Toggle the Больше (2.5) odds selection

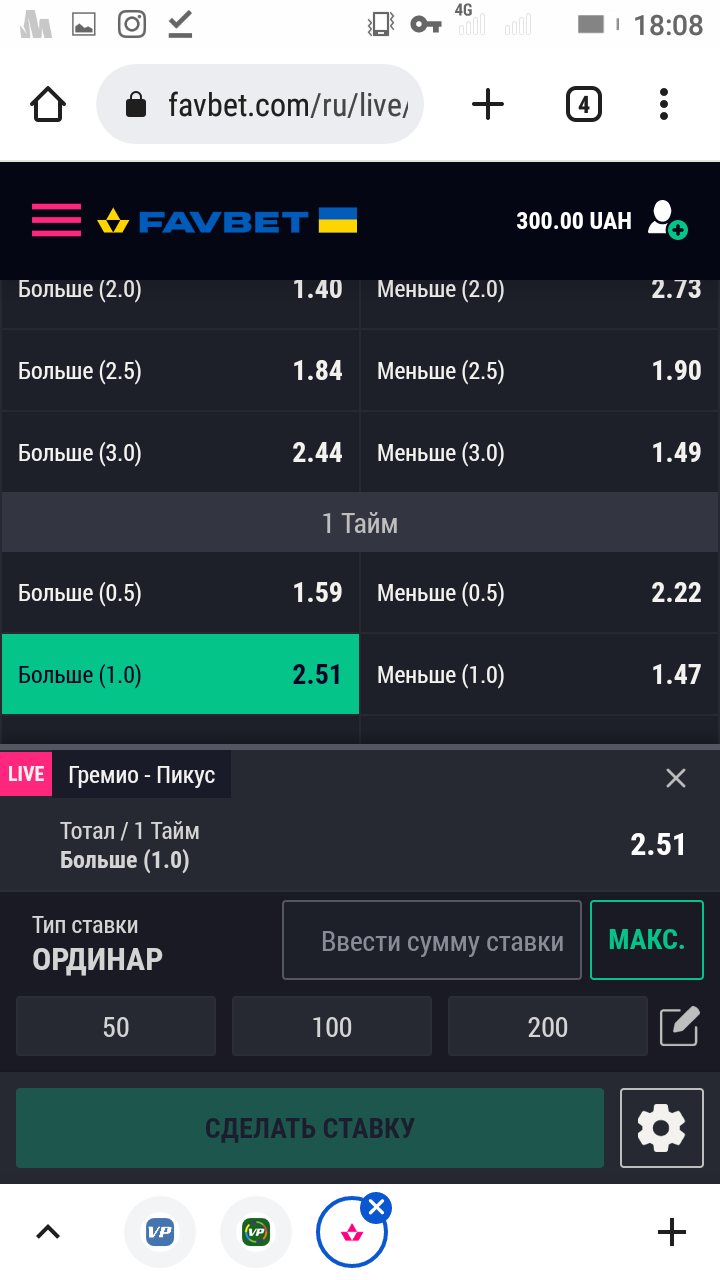(x=180, y=370)
